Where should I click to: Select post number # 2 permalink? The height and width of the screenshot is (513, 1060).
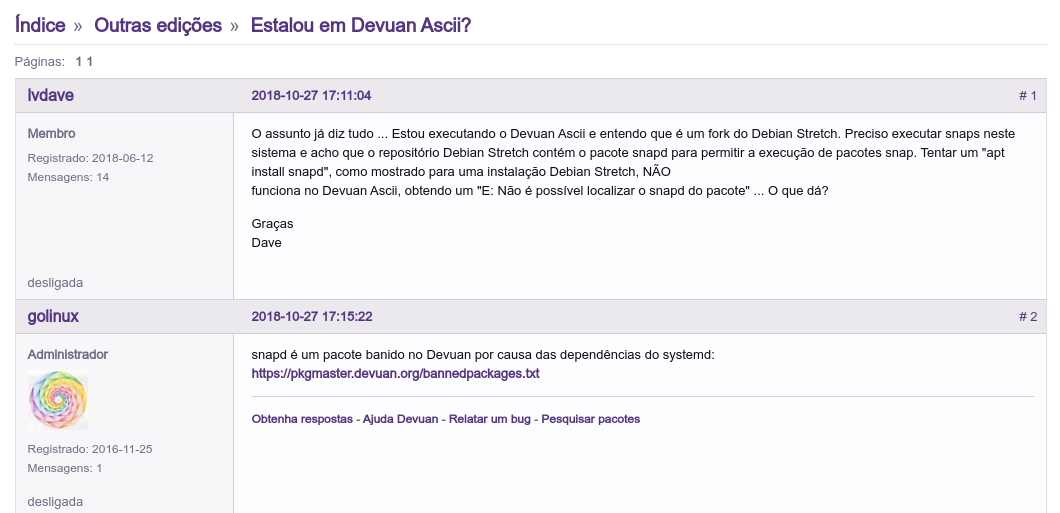click(1027, 317)
